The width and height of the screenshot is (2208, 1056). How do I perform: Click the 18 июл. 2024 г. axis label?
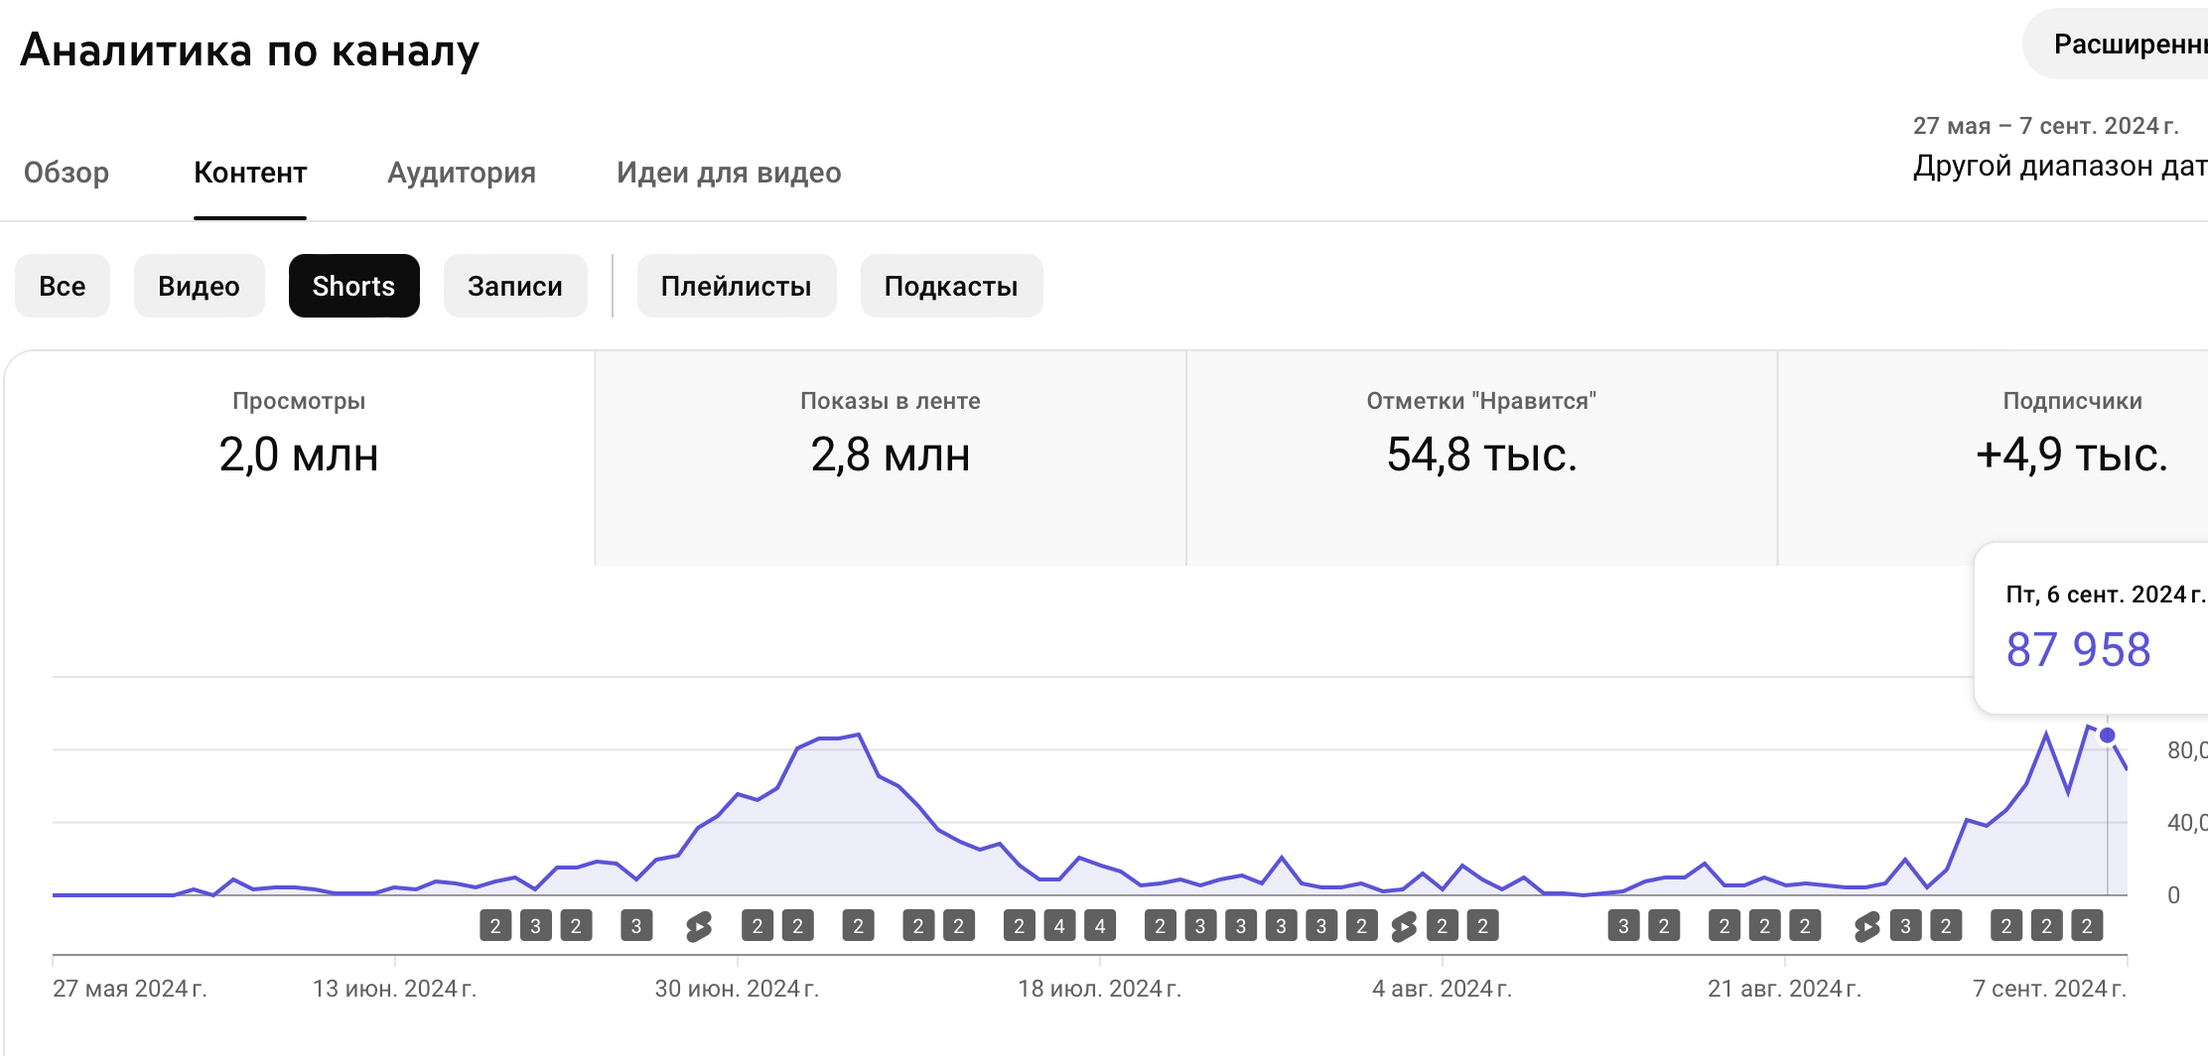pos(1100,989)
